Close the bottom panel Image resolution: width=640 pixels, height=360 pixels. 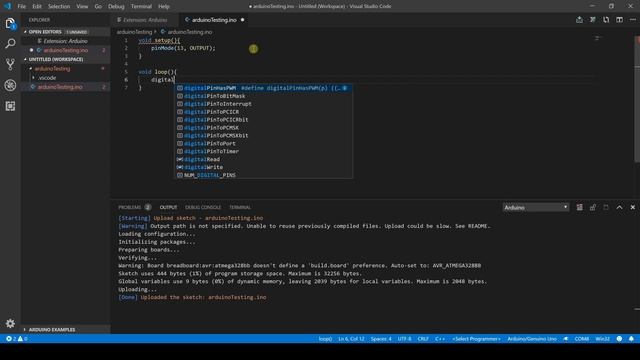[633, 207]
